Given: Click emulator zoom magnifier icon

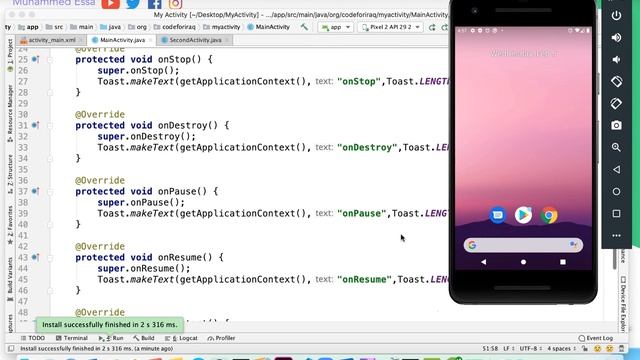Looking at the screenshot, I should (x=616, y=147).
